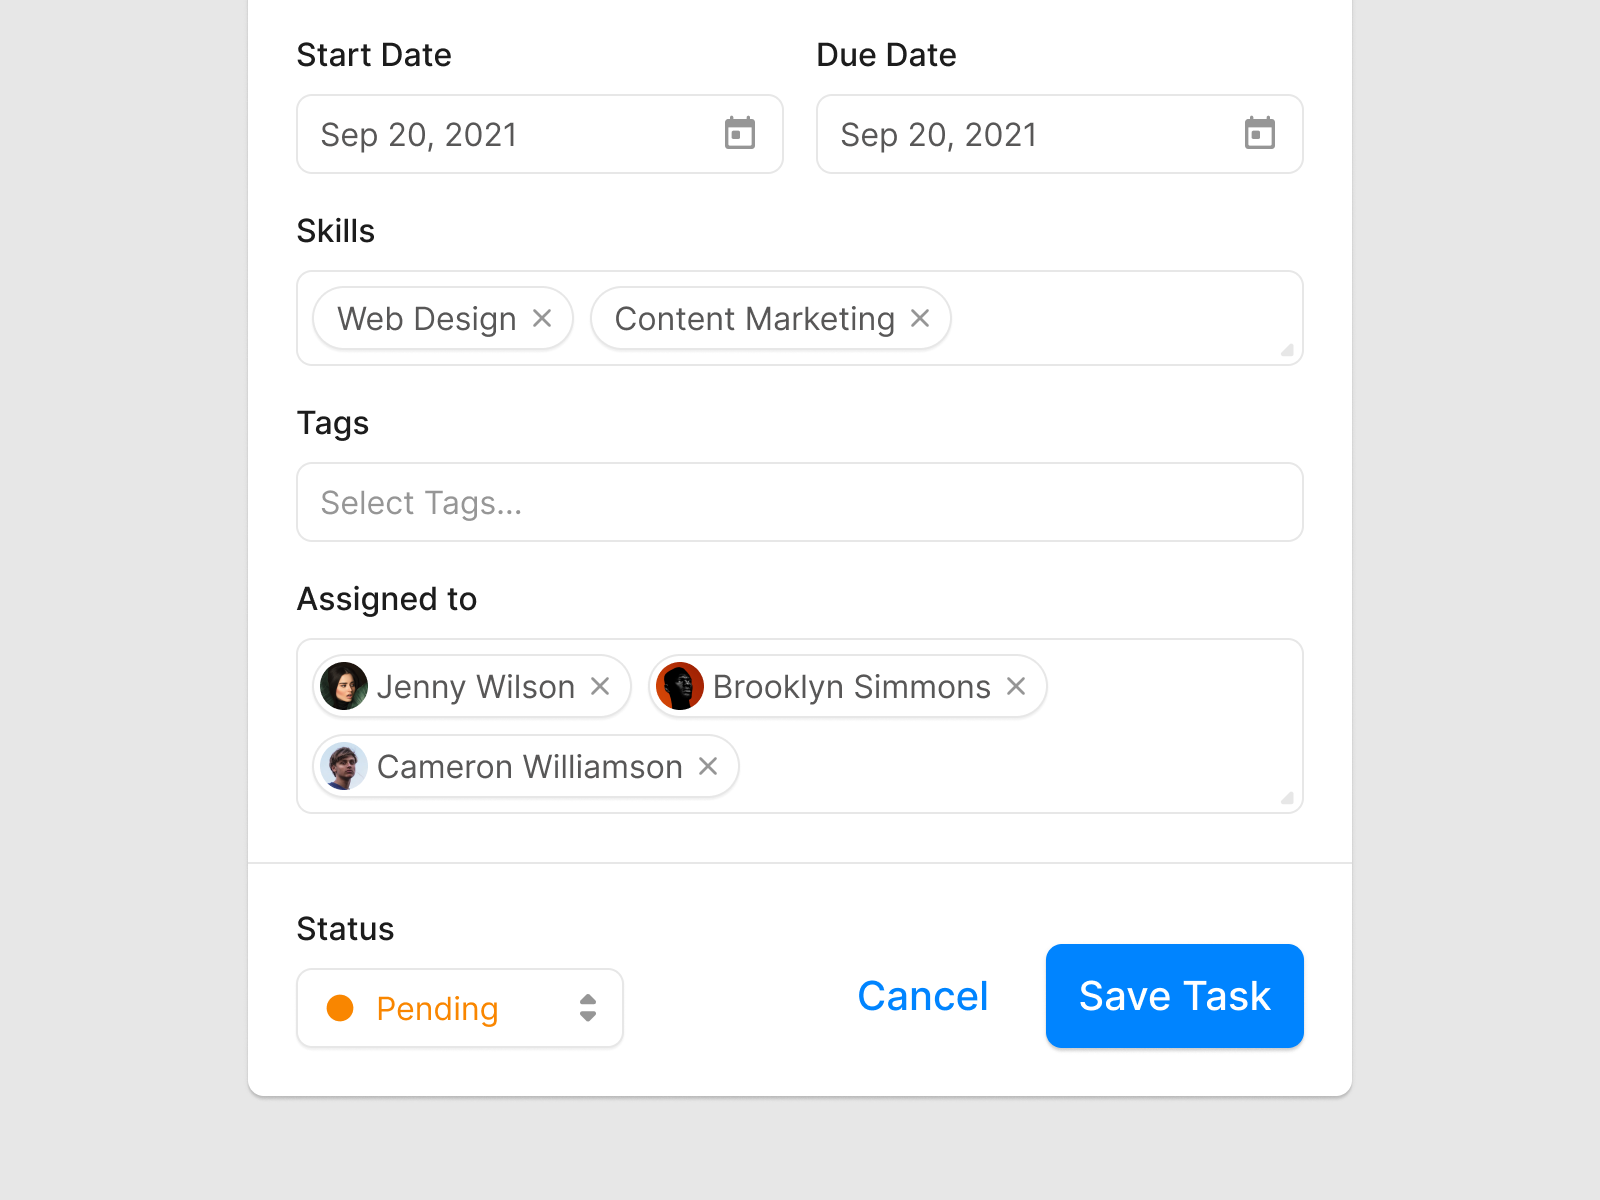Click the status dropdown up-down arrows
The height and width of the screenshot is (1200, 1600).
pos(588,1008)
